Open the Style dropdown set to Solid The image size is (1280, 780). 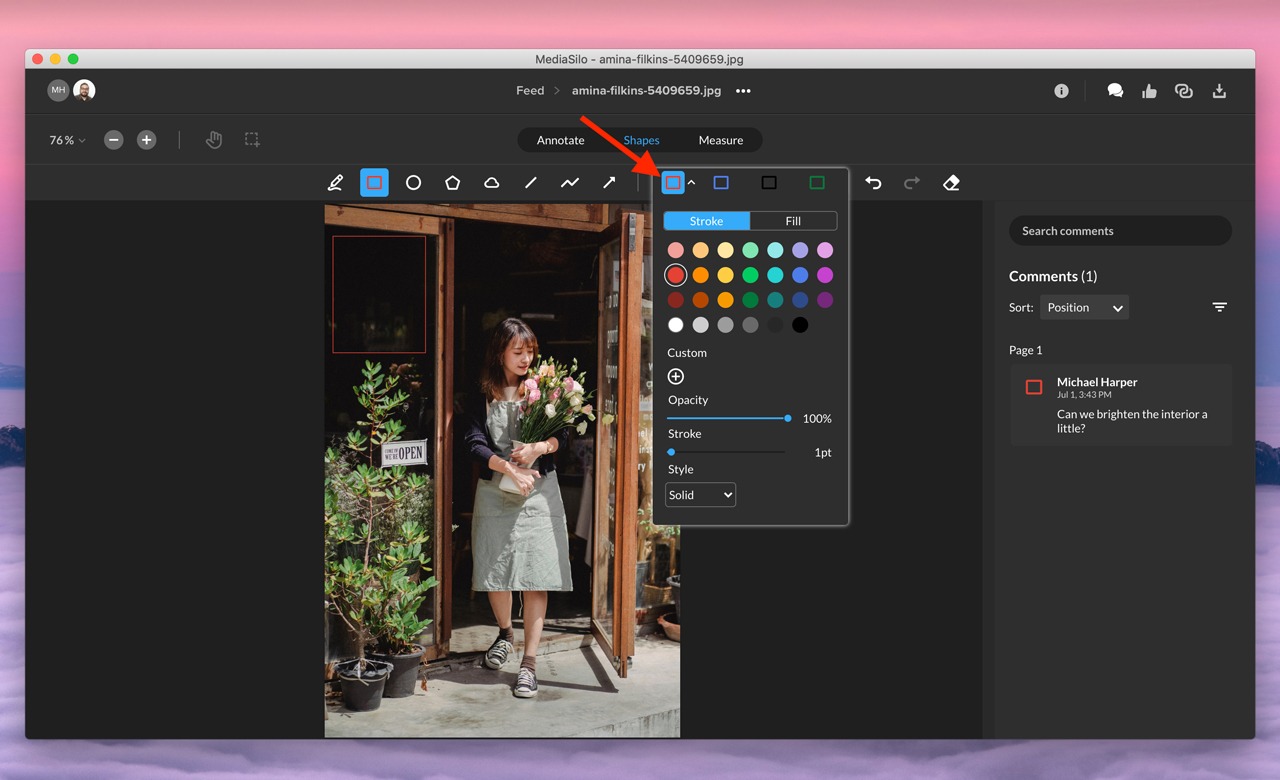700,495
